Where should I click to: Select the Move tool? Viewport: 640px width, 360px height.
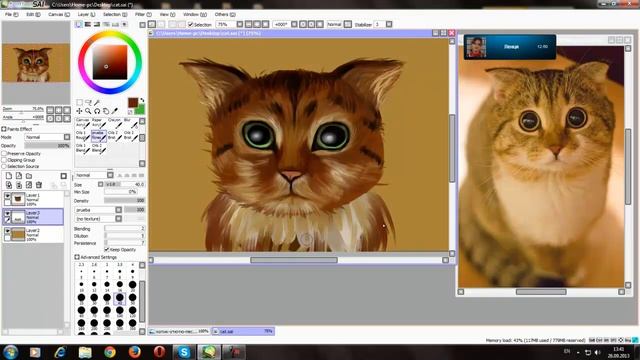point(79,111)
